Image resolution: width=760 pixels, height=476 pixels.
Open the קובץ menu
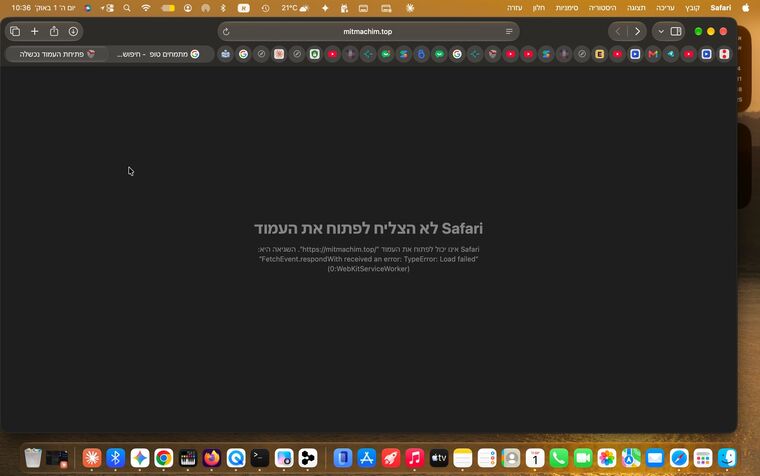pyautogui.click(x=692, y=8)
